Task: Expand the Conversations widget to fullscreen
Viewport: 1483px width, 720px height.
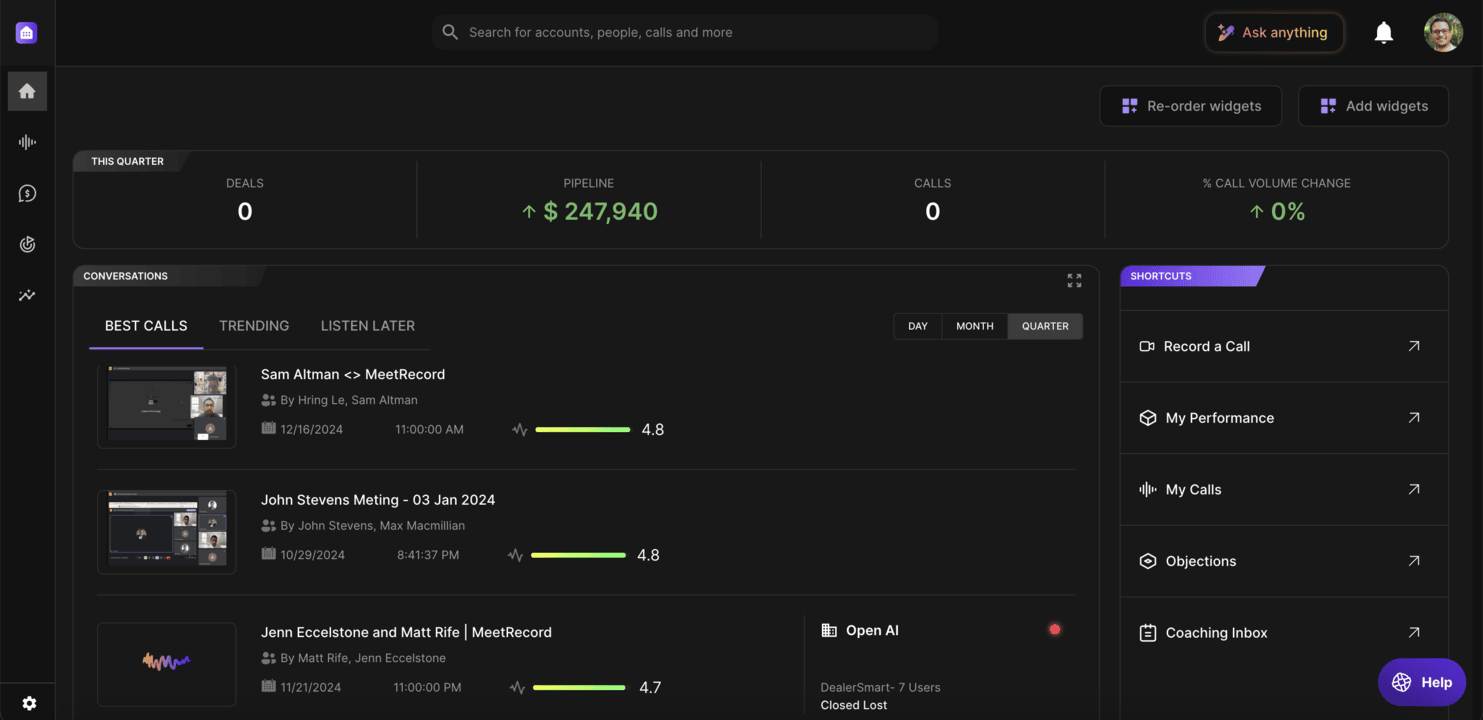Action: tap(1074, 281)
